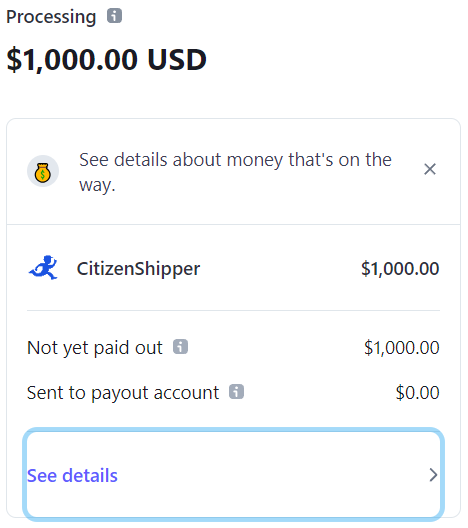Click the Not yet paid out label
The image size is (468, 528).
[x=95, y=348]
